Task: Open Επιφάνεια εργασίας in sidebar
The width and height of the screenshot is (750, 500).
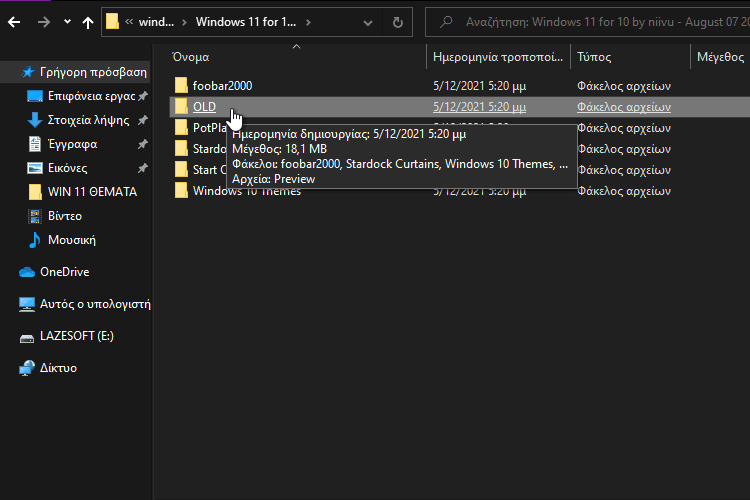Action: click(91, 96)
